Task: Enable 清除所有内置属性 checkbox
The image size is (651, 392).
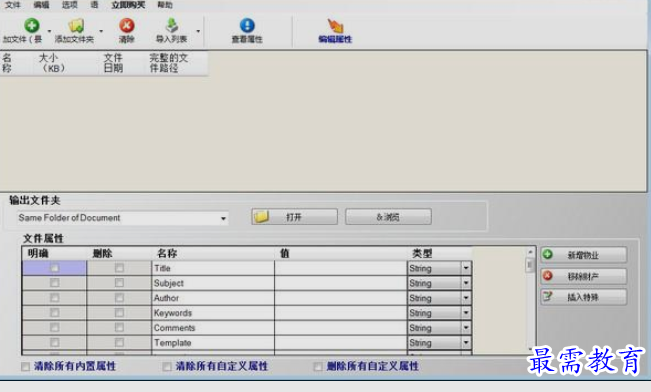Action: [x=25, y=366]
